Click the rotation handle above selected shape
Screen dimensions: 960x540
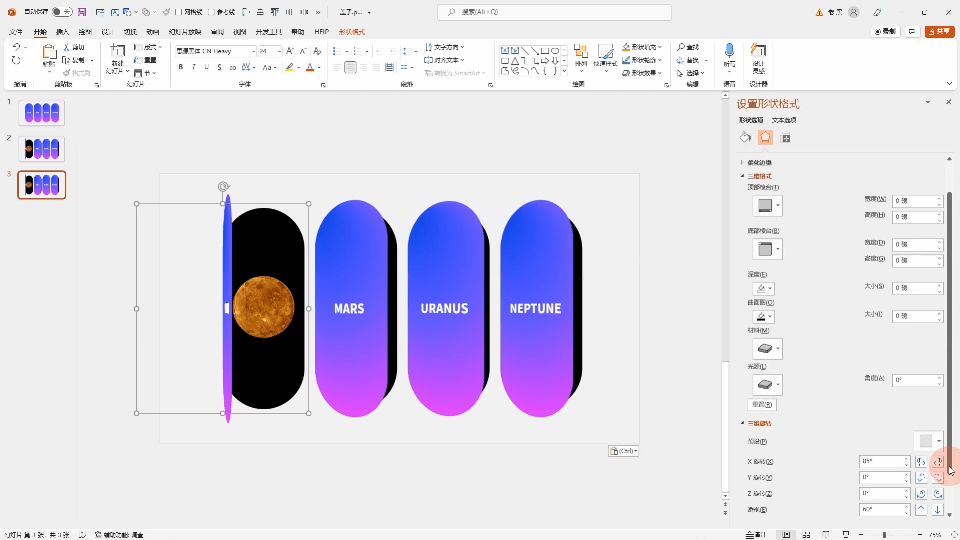point(223,186)
